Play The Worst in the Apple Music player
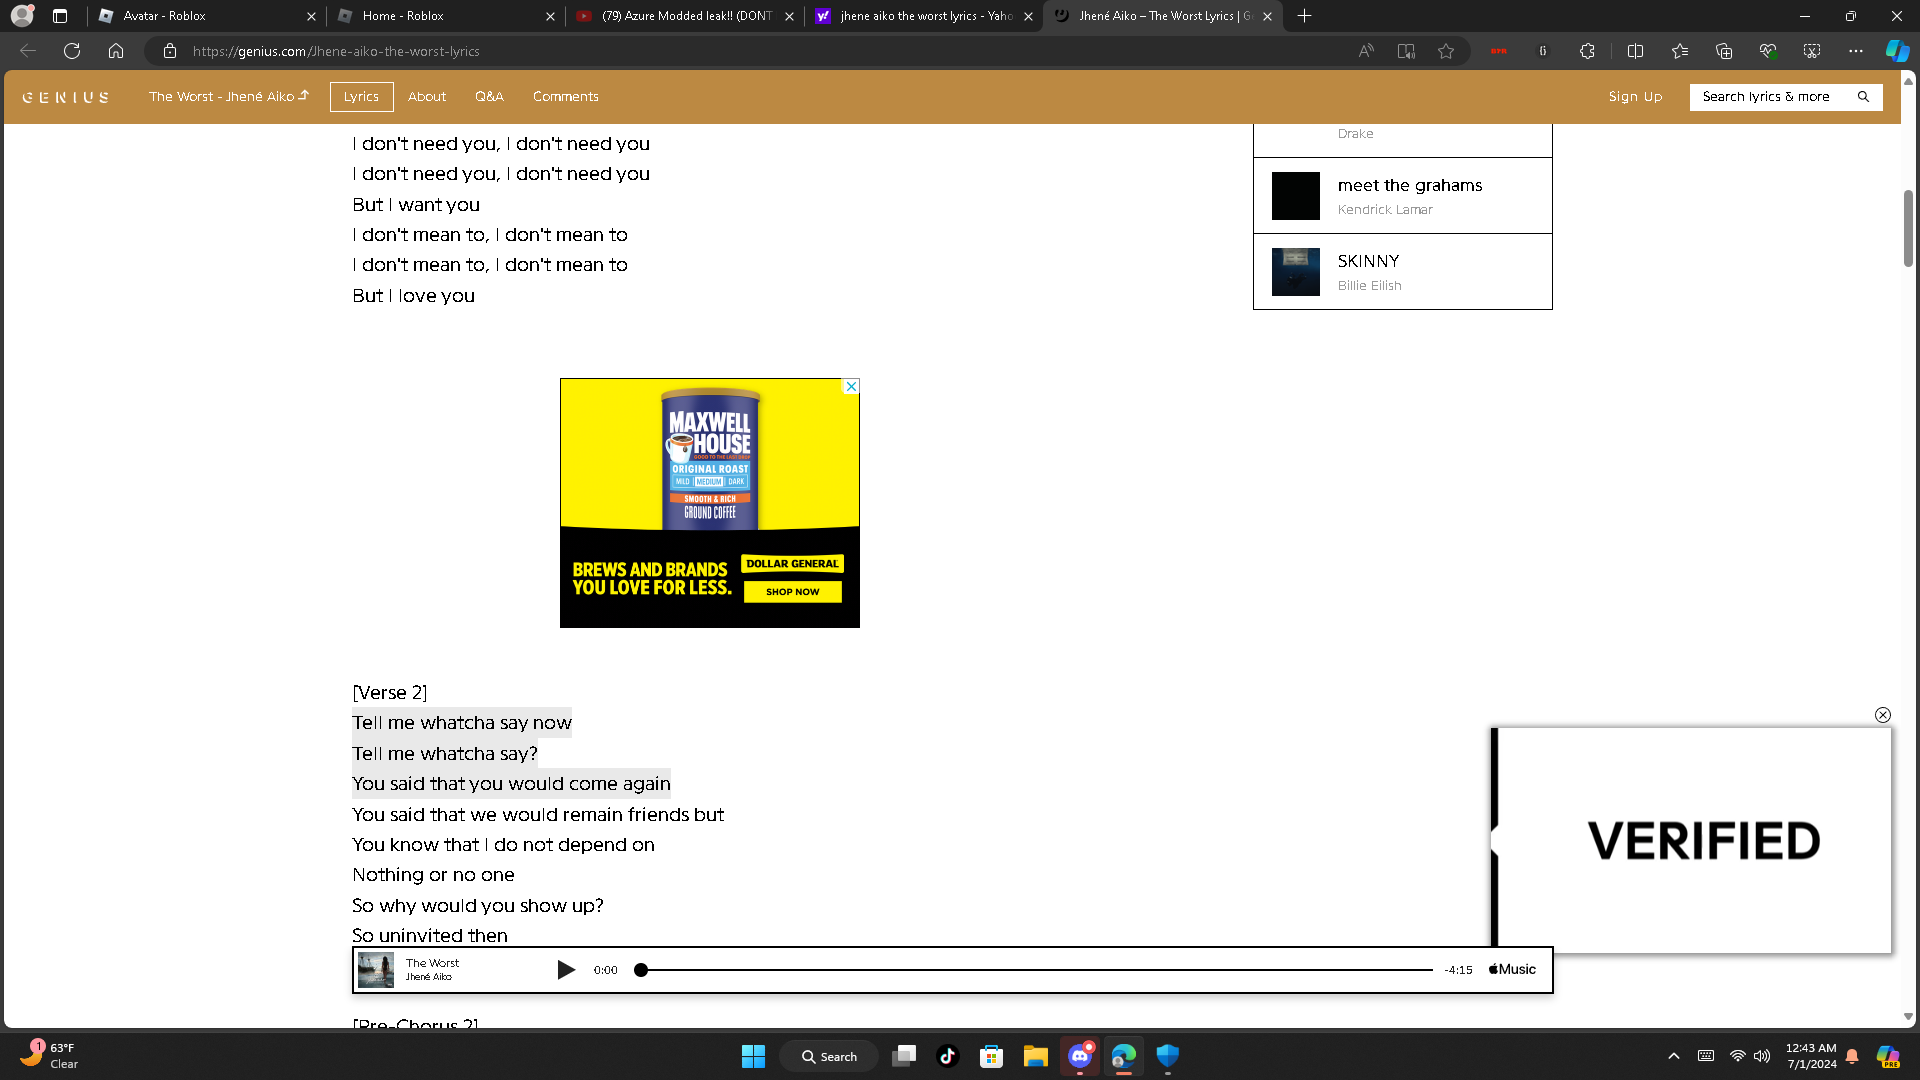Viewport: 1920px width, 1080px height. (565, 970)
